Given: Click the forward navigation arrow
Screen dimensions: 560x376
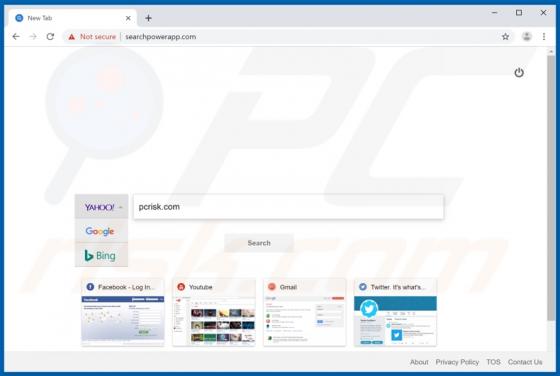Looking at the screenshot, I should 33,36.
